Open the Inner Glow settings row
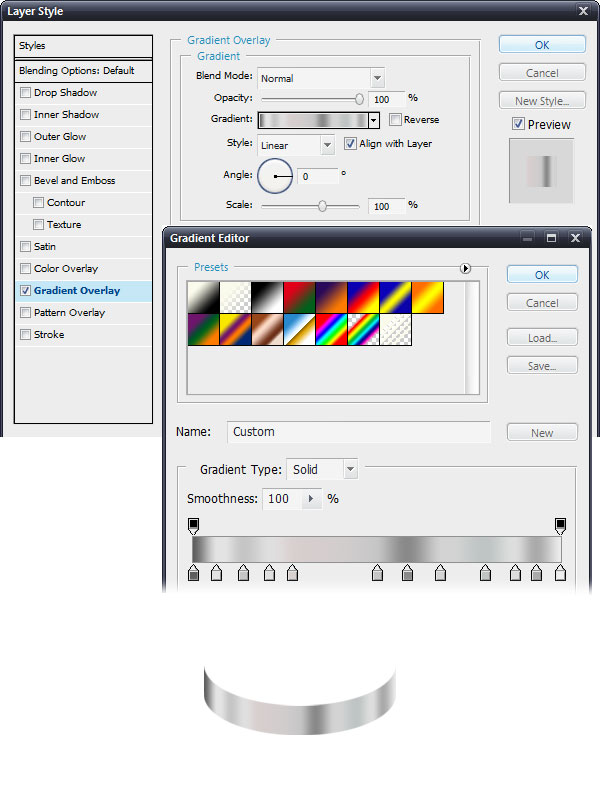This screenshot has width=600, height=800. click(x=83, y=159)
